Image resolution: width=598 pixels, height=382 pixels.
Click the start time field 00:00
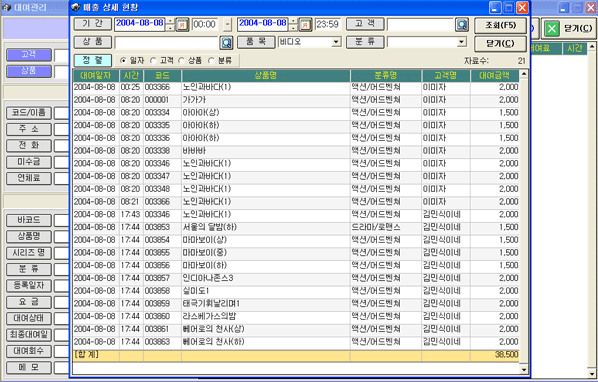204,24
